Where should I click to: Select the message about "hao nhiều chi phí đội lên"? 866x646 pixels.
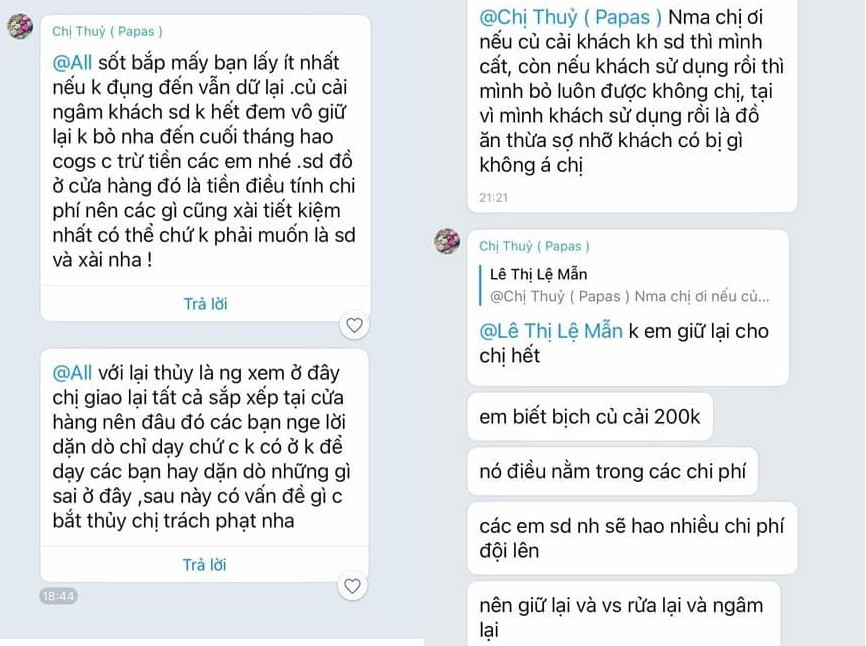[631, 537]
